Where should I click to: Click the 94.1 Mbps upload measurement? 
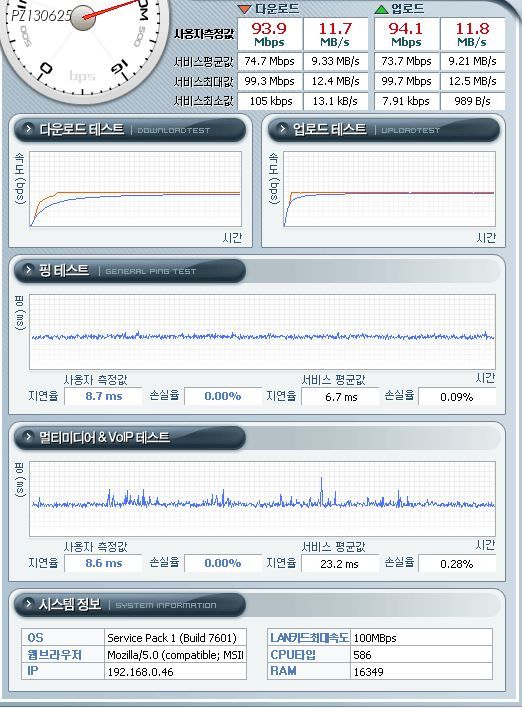point(406,34)
